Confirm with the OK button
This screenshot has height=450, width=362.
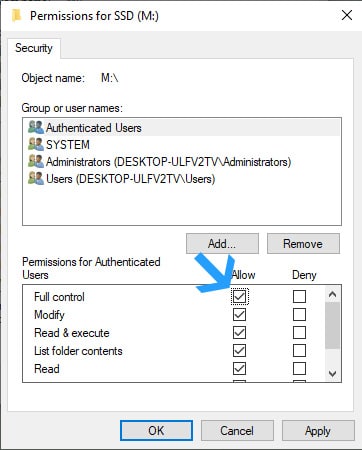coord(156,430)
